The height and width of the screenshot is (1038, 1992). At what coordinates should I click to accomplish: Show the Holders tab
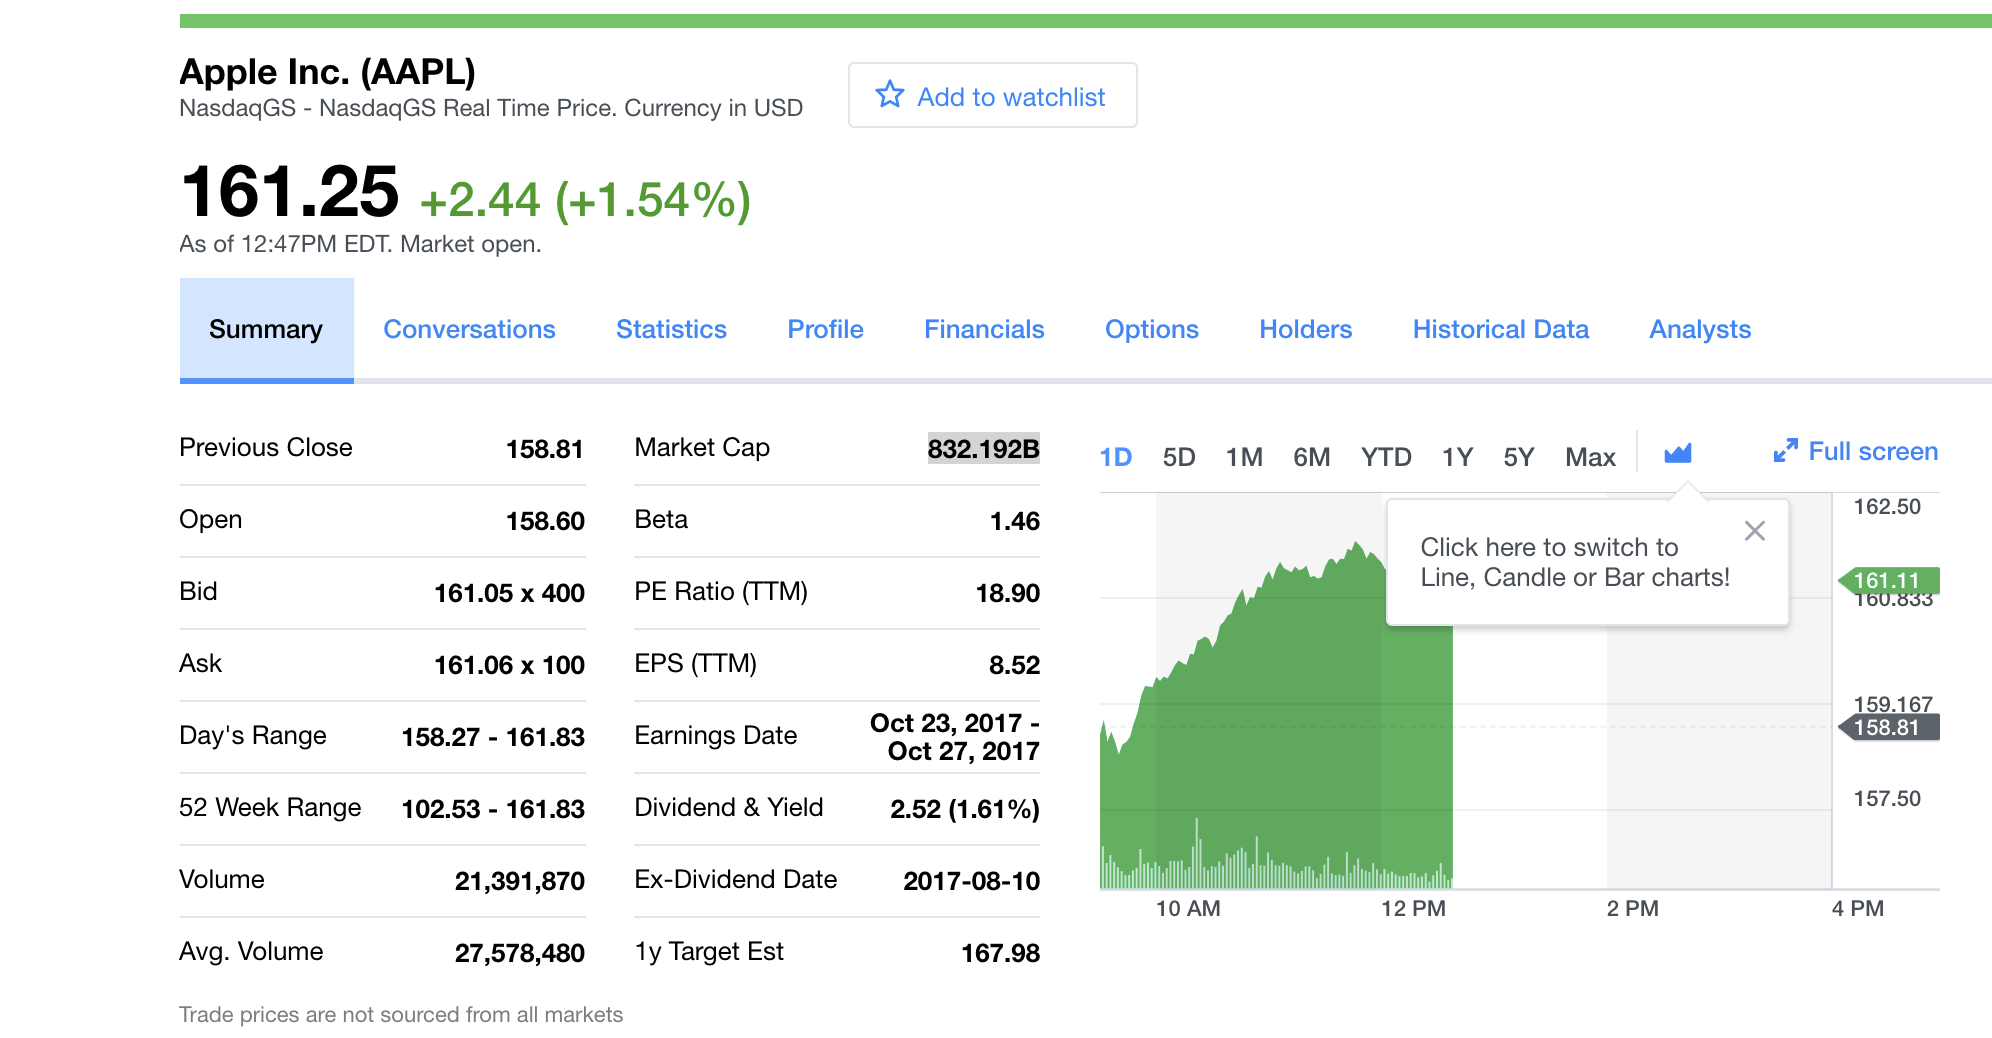click(1305, 329)
